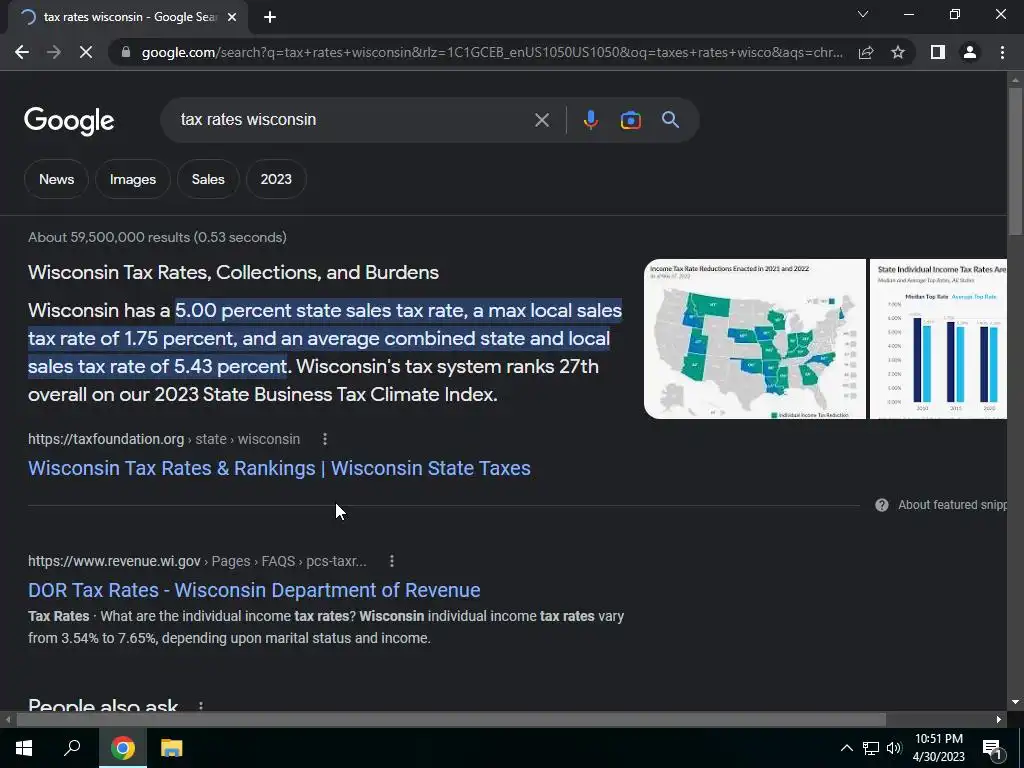Open options next to People also ask
This screenshot has width=1024, height=768.
tap(200, 706)
